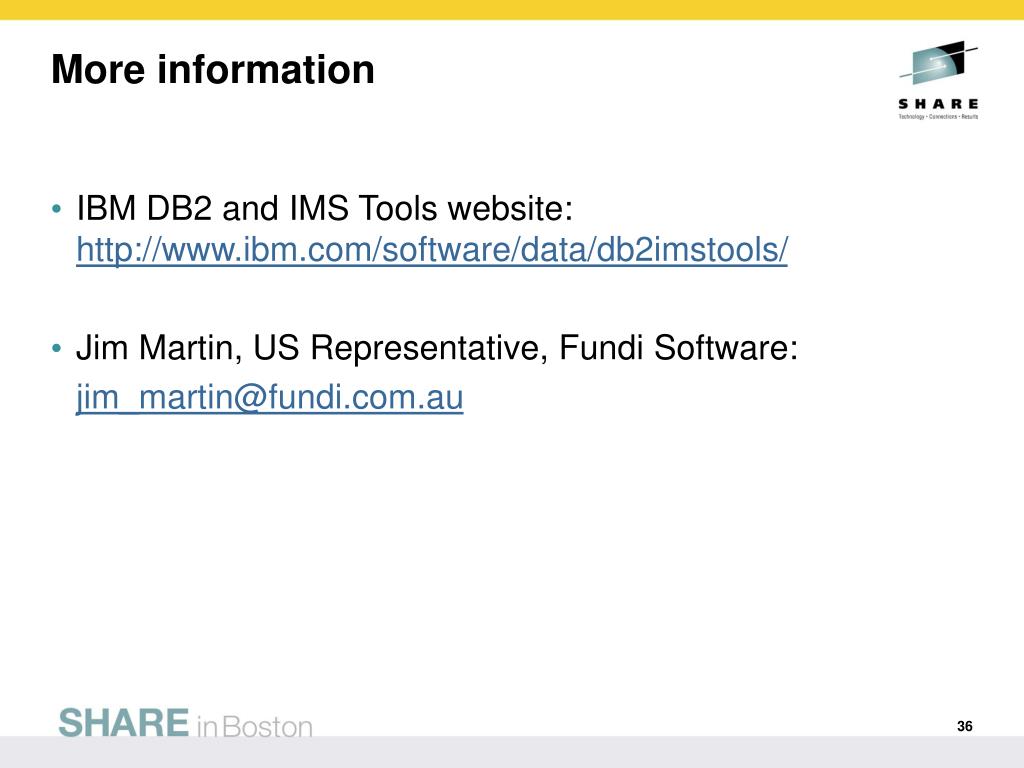Click the slide number 36
The width and height of the screenshot is (1024, 768).
[x=965, y=726]
